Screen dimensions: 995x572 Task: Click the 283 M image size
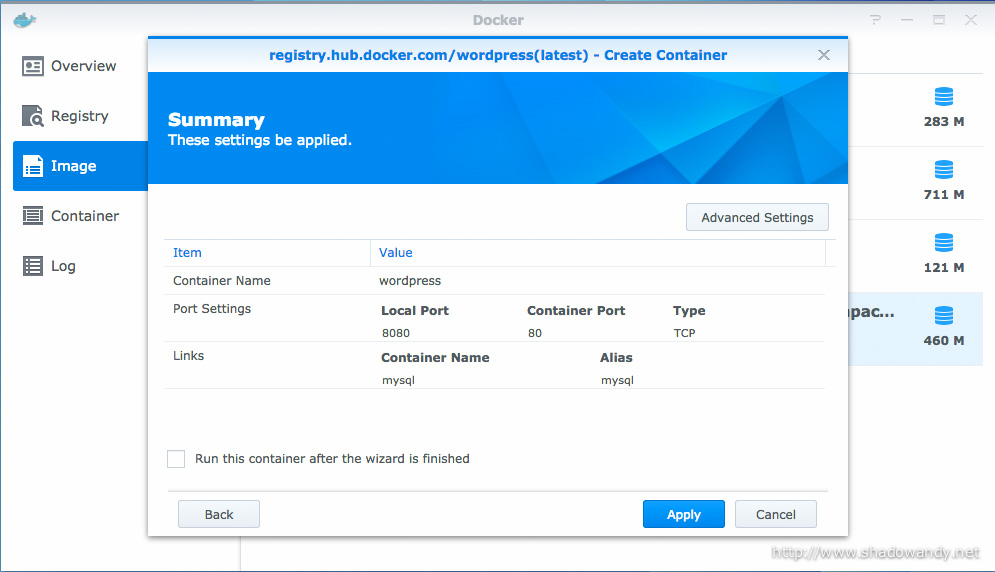(944, 121)
